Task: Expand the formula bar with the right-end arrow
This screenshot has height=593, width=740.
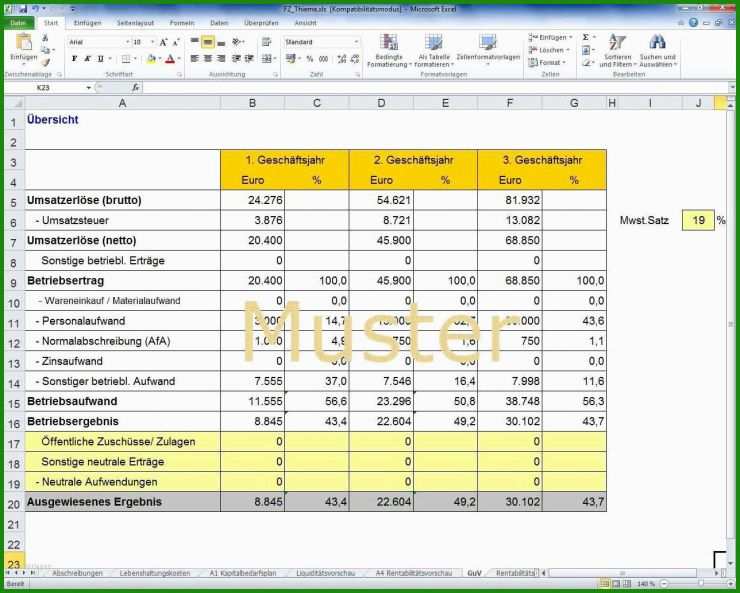Action: [x=731, y=88]
